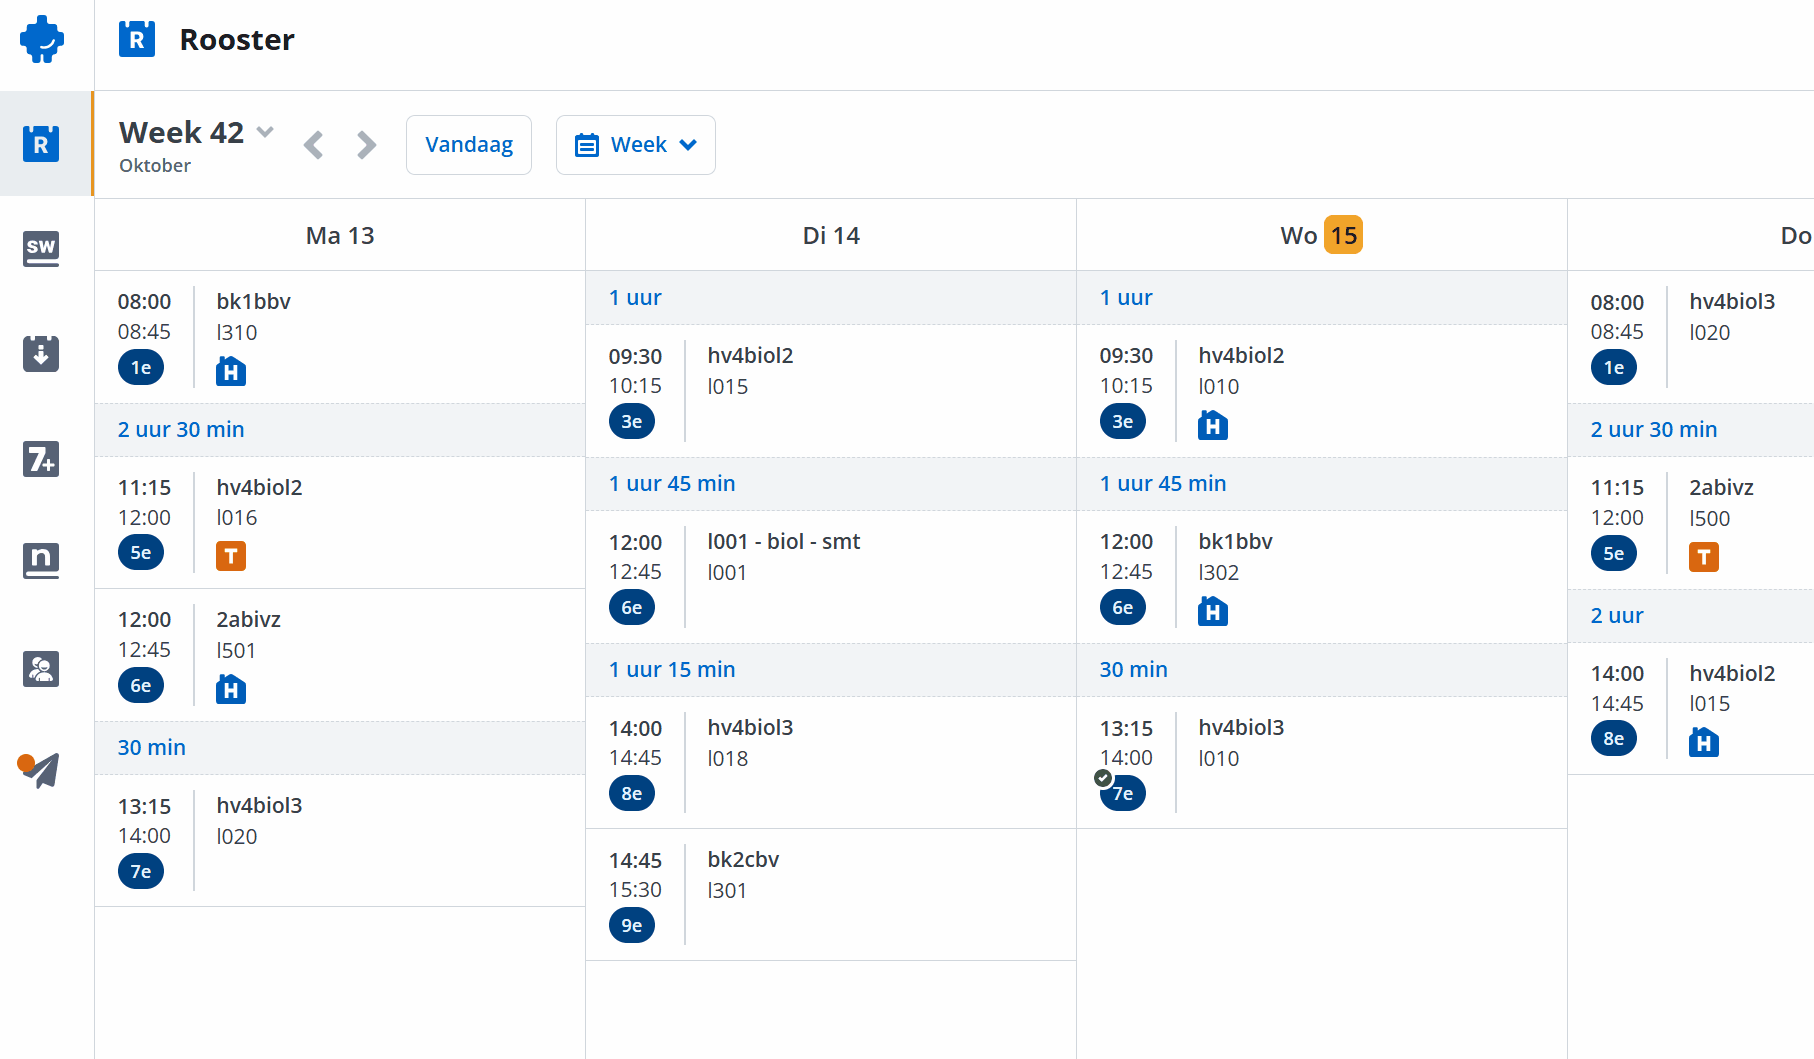Viewport: 1814px width, 1059px height.
Task: Click the 'n' icon in the sidebar
Action: coord(41,560)
